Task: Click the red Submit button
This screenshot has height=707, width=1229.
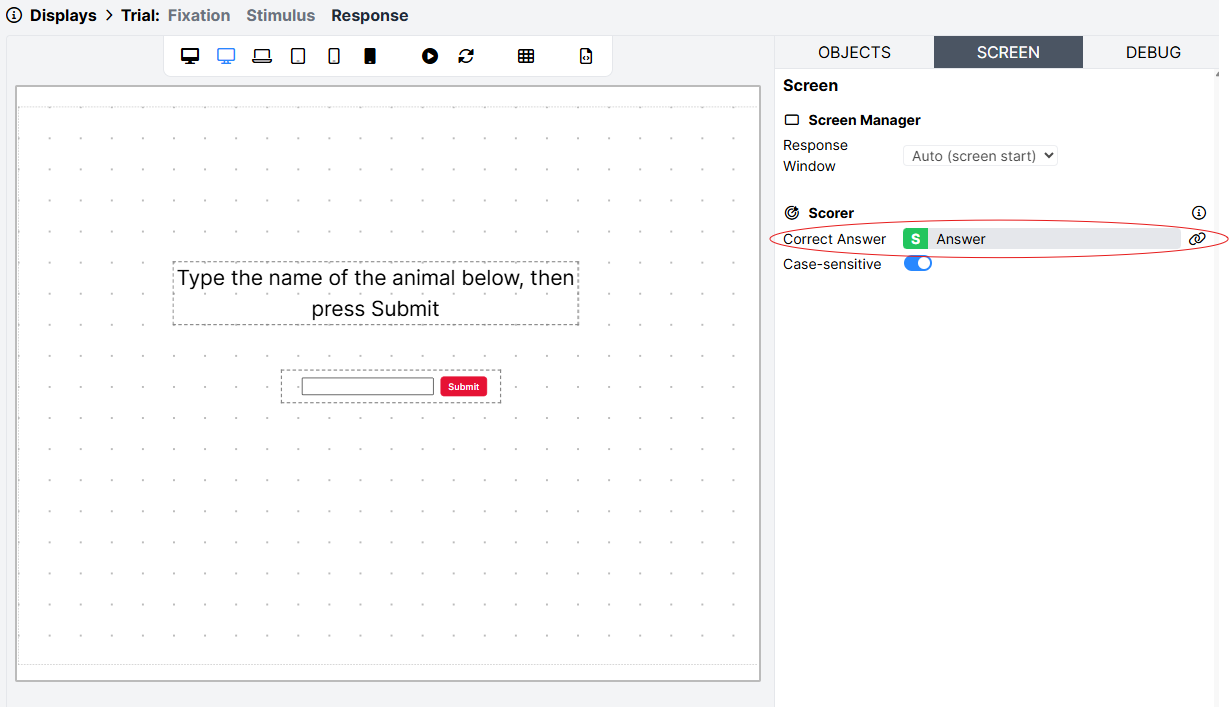Action: (x=464, y=387)
